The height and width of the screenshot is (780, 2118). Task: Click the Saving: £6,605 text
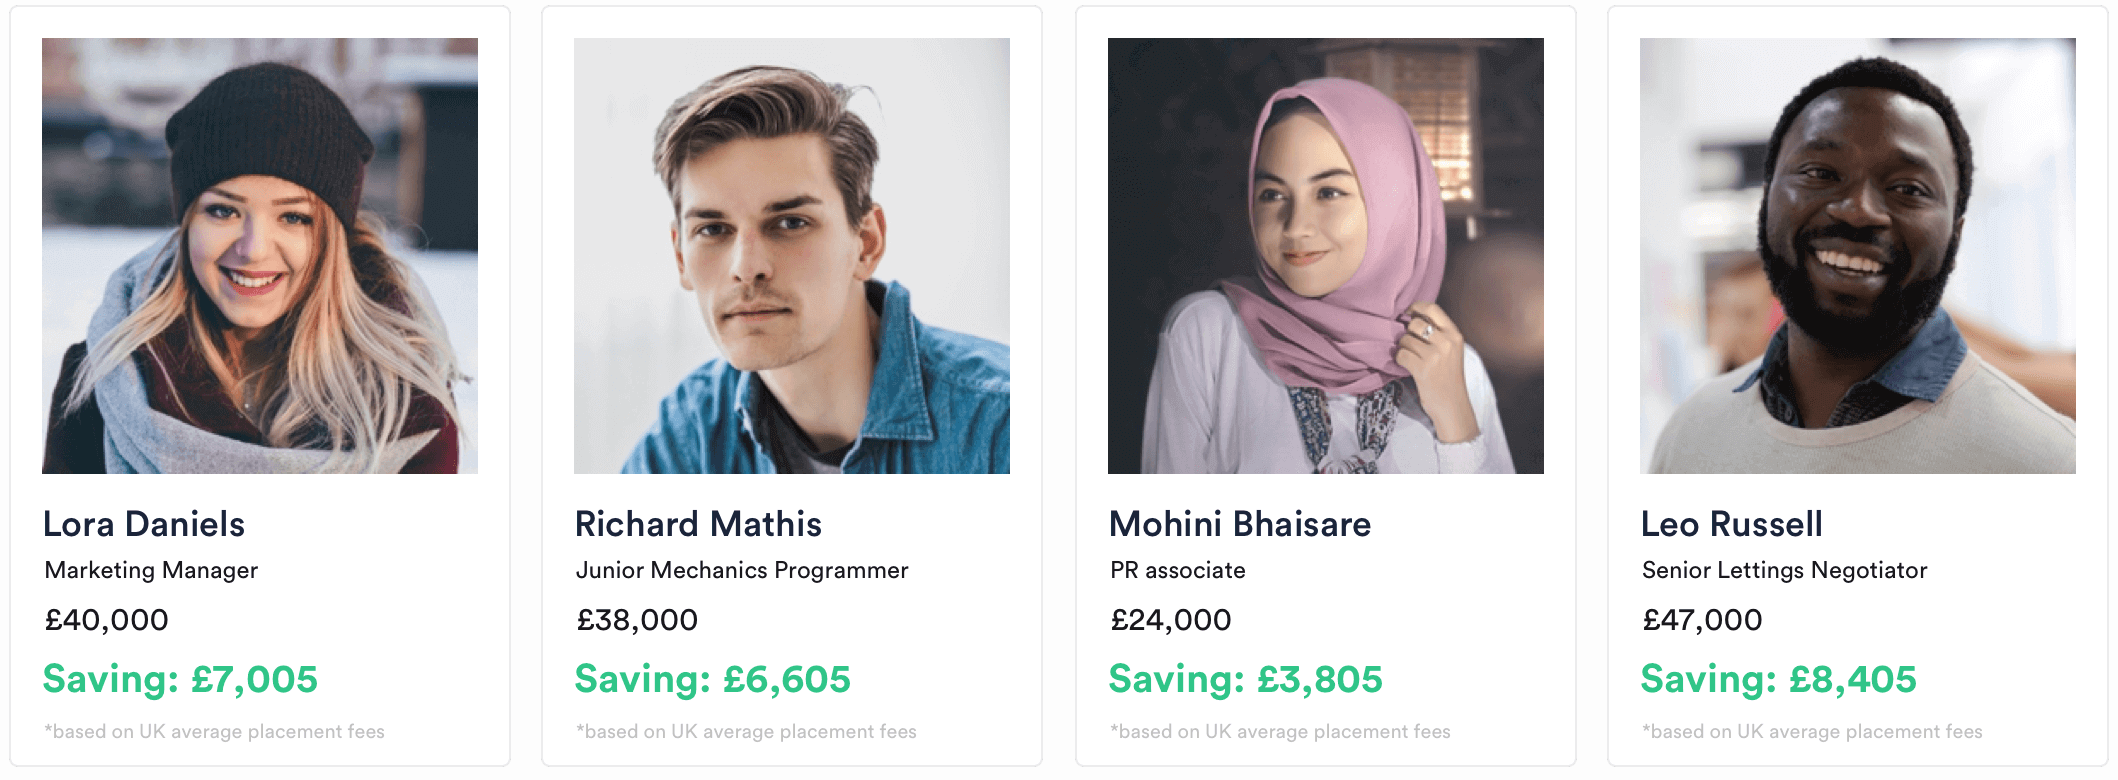pyautogui.click(x=712, y=679)
